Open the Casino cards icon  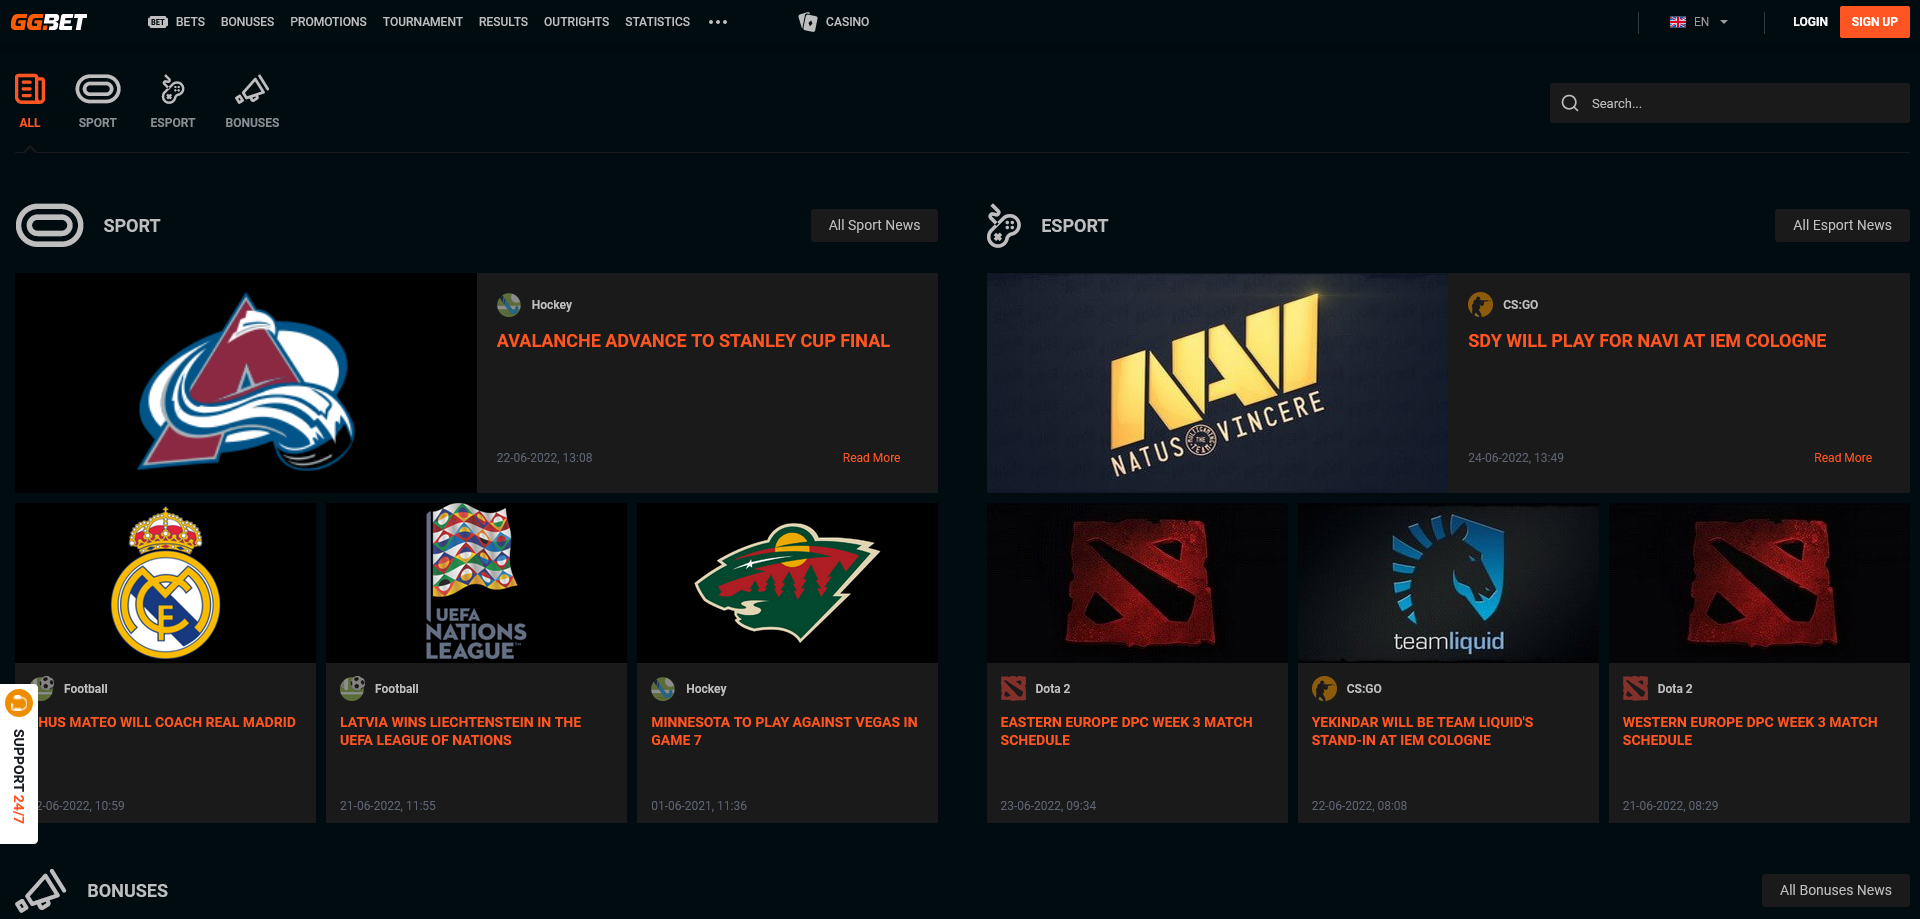[808, 21]
